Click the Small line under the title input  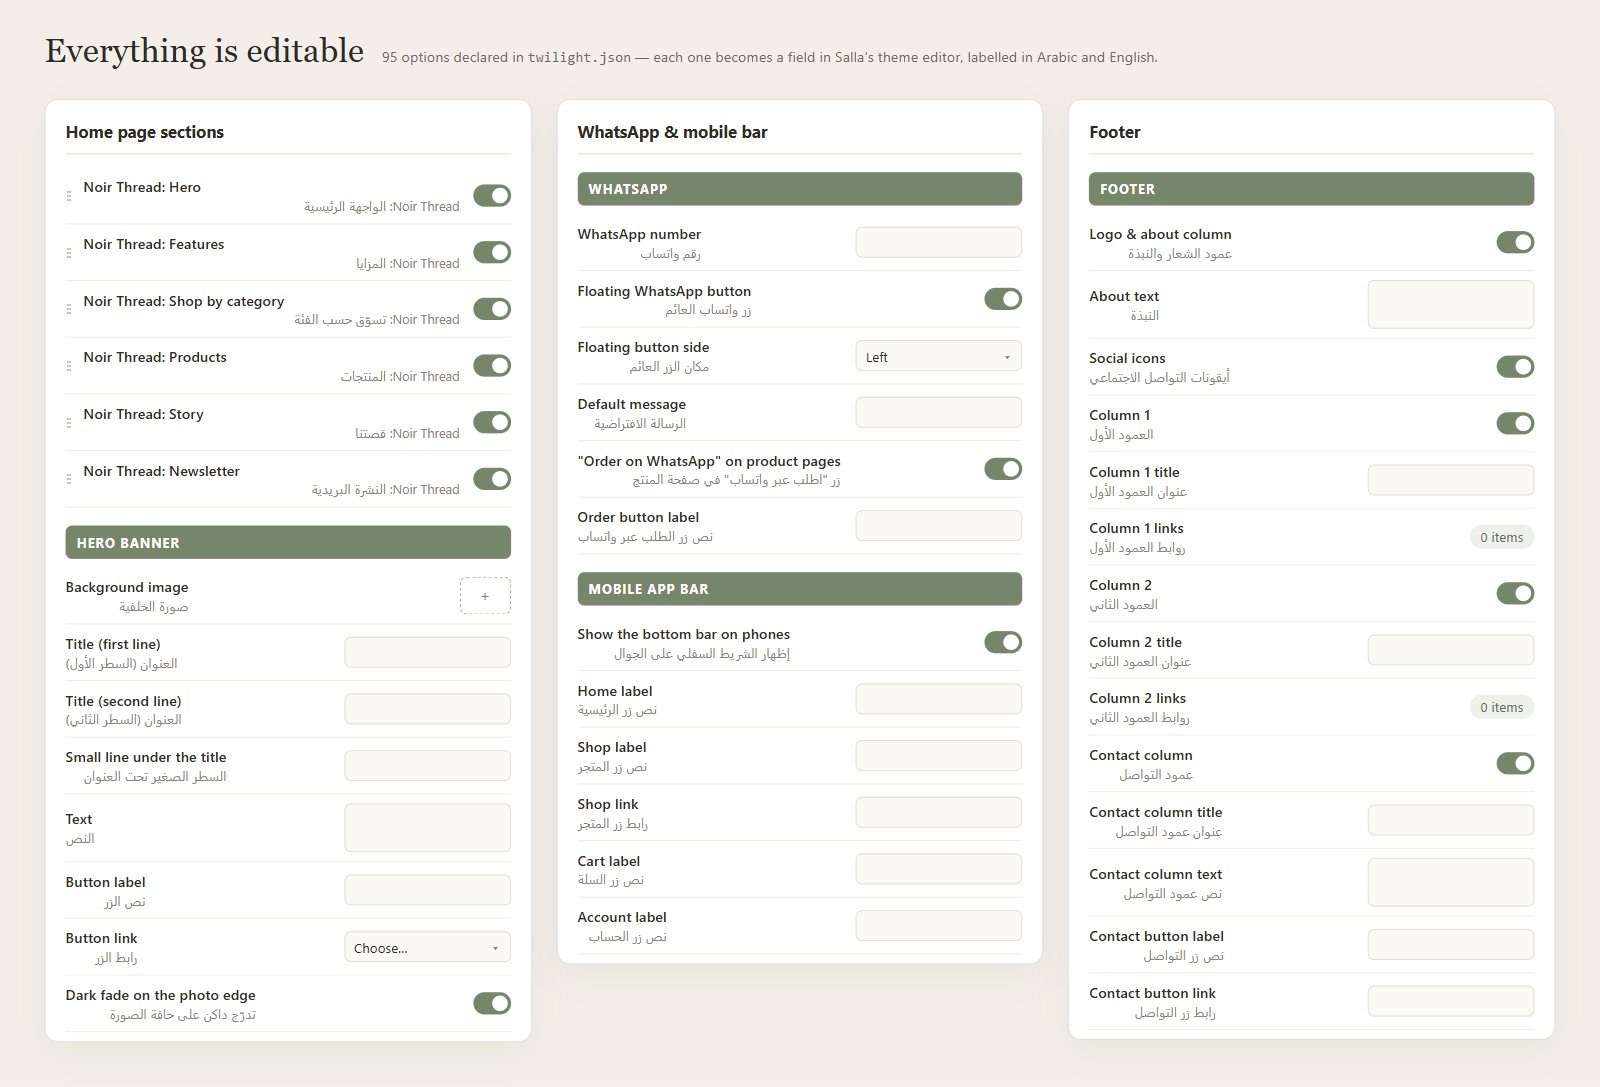427,766
